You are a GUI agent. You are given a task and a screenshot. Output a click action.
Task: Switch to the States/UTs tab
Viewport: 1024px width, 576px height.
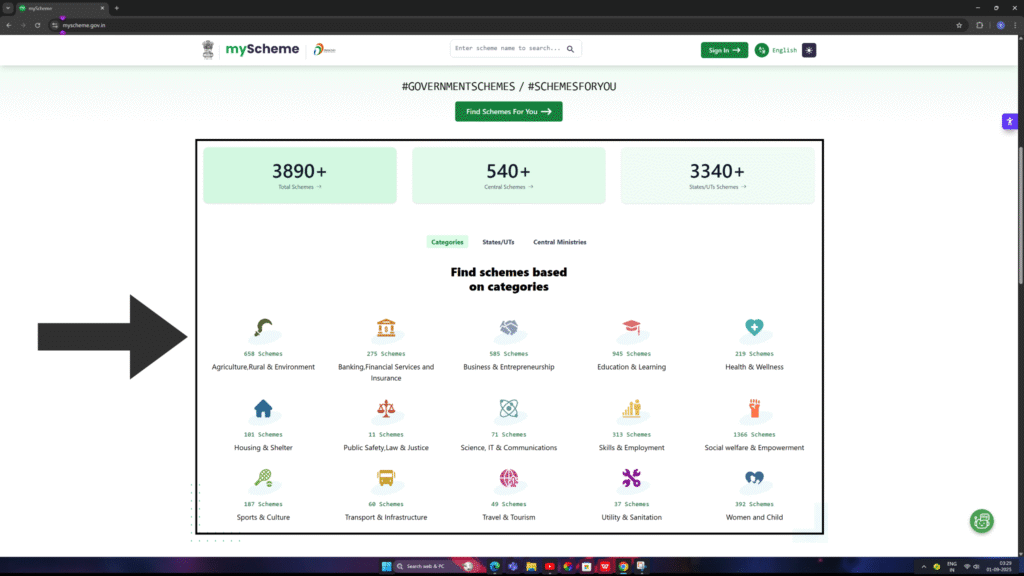click(x=499, y=242)
